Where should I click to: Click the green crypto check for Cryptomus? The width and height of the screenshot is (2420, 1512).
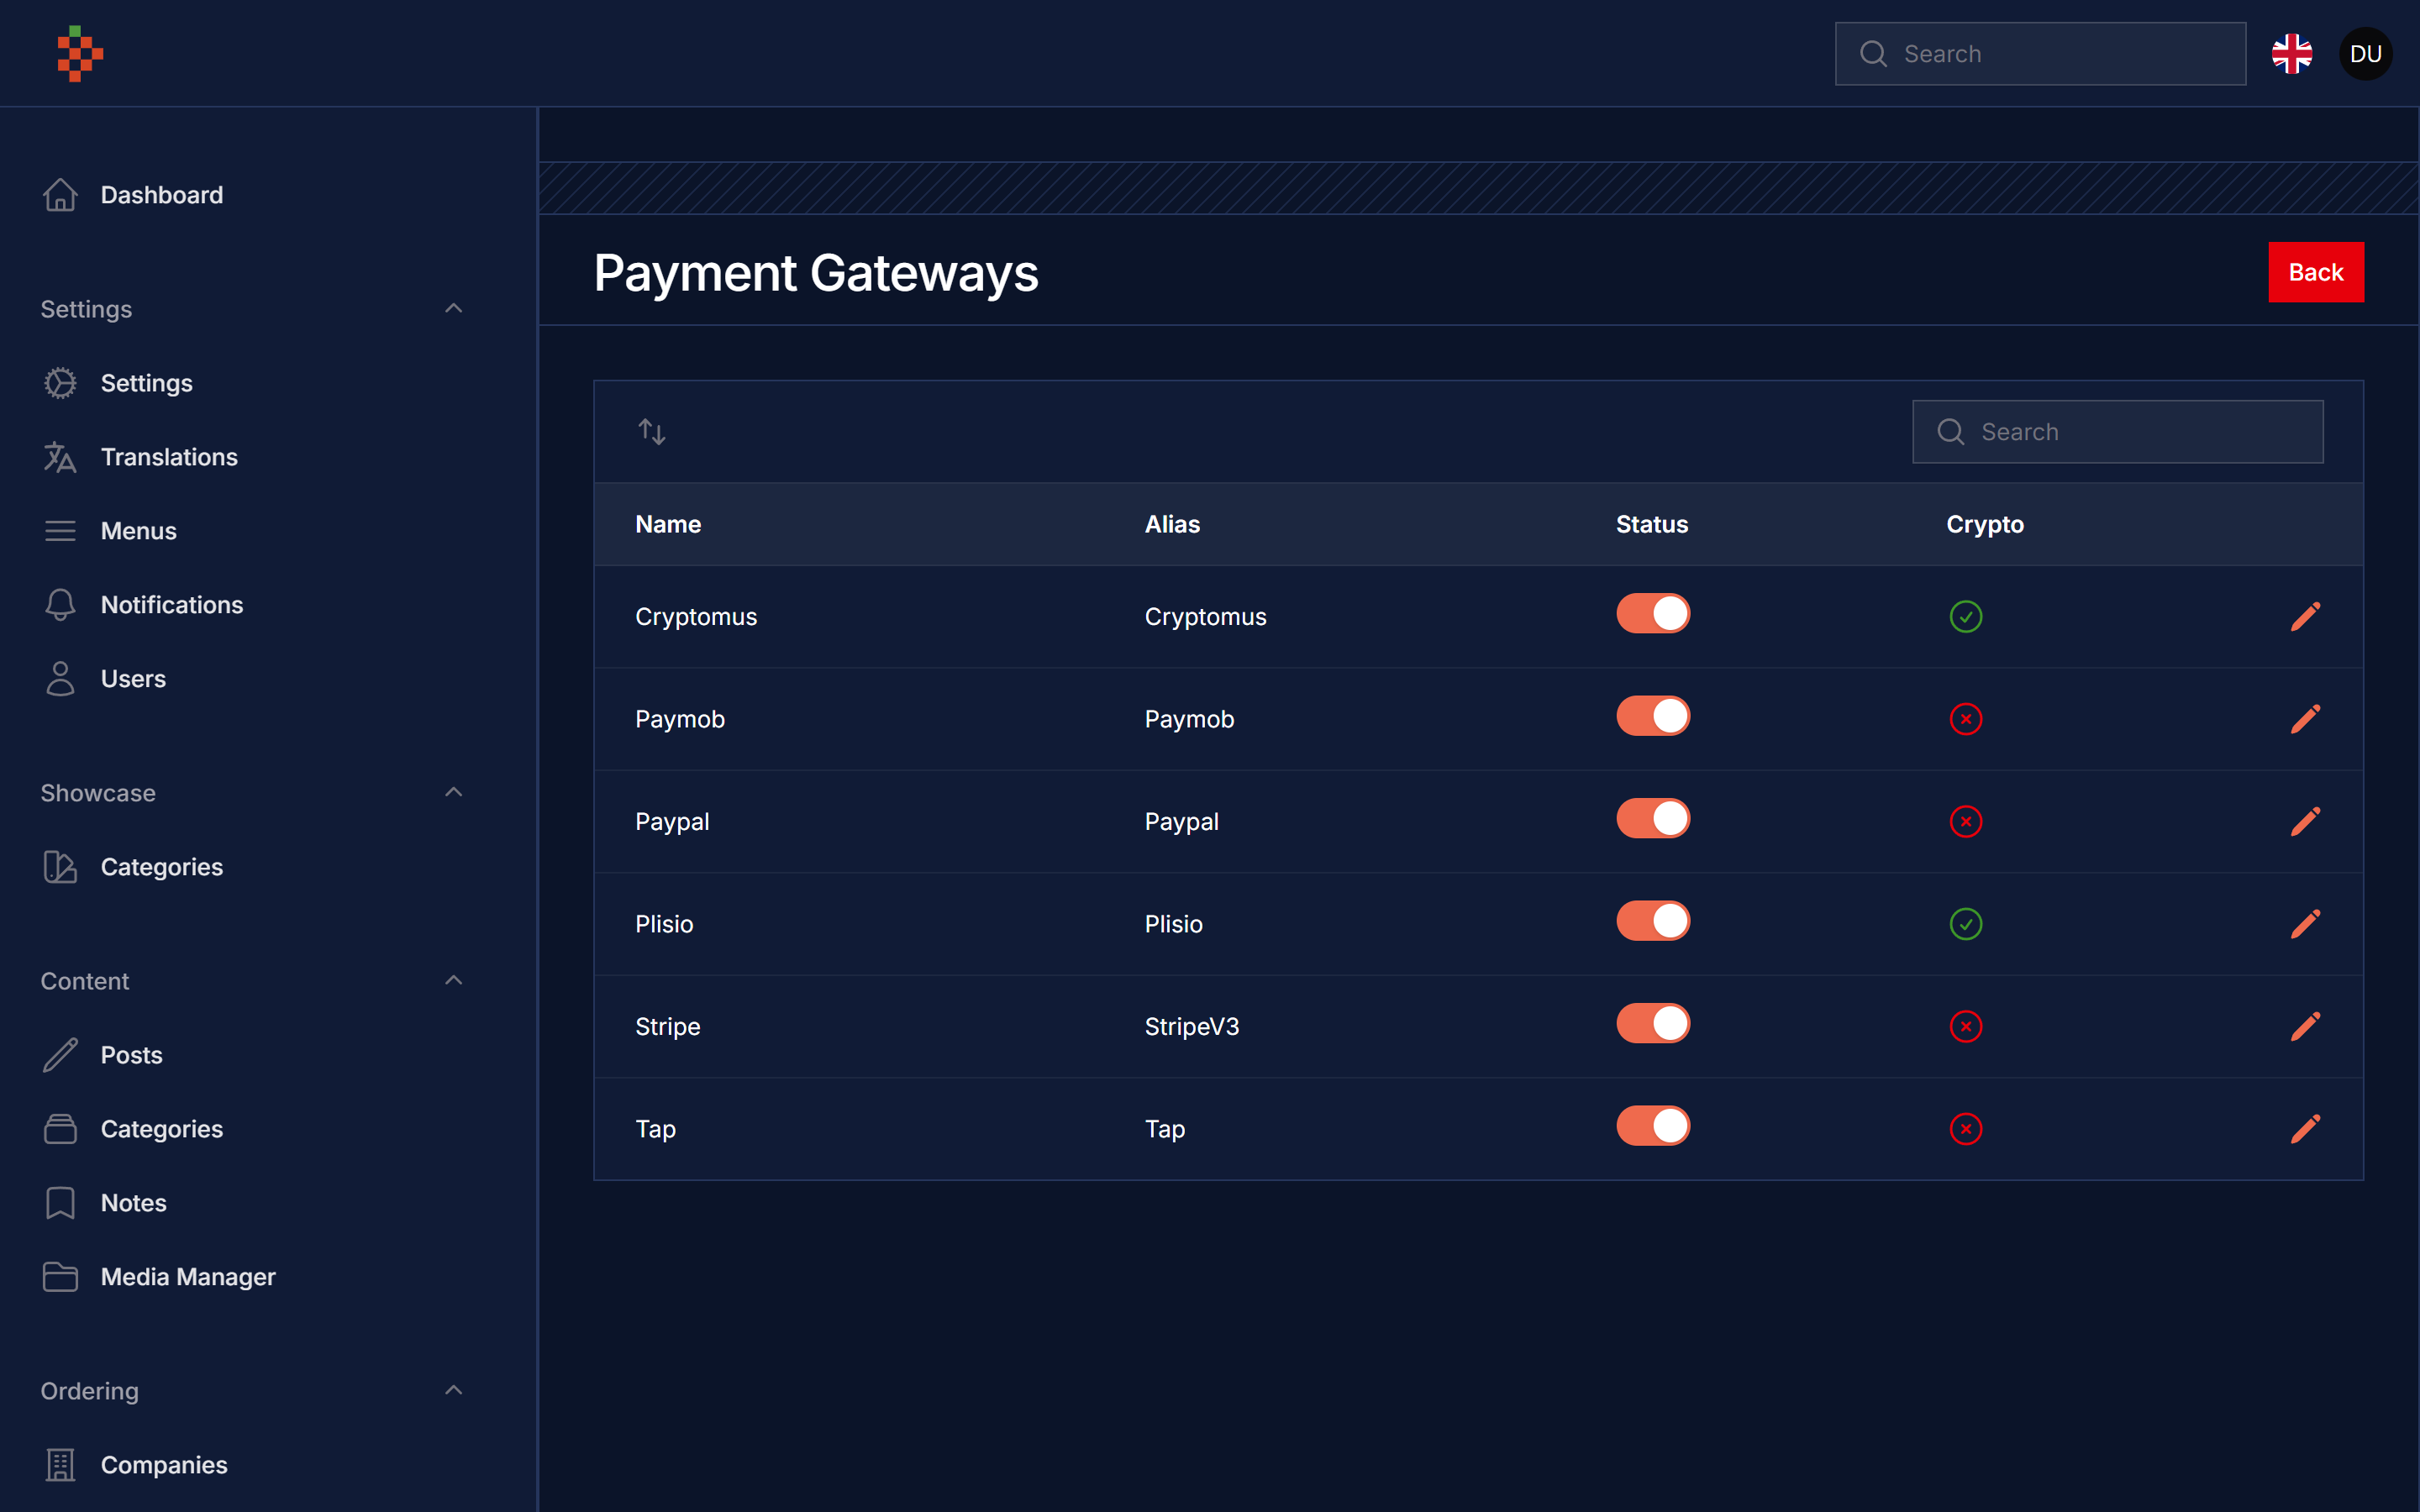1965,616
